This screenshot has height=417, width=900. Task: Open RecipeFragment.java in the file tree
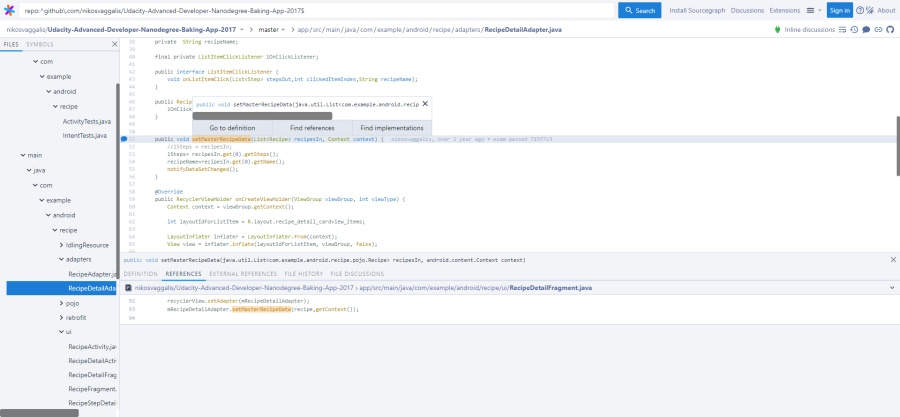92,389
